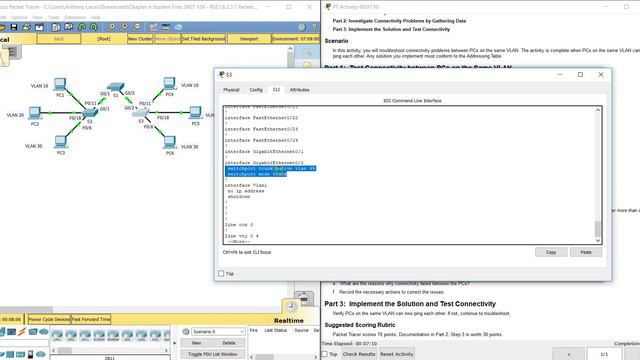Screen dimensions: 640x360
Task: Open the Options menu
Action: point(19,18)
